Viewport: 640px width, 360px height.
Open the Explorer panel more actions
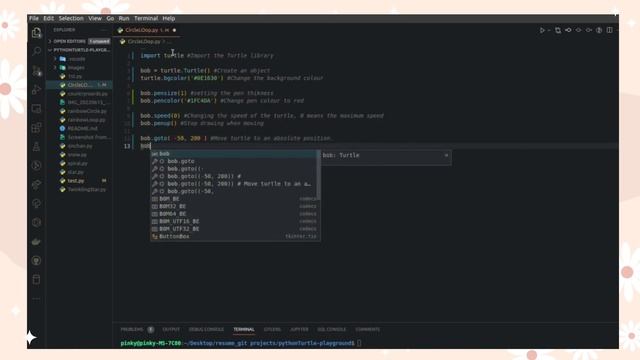click(104, 30)
